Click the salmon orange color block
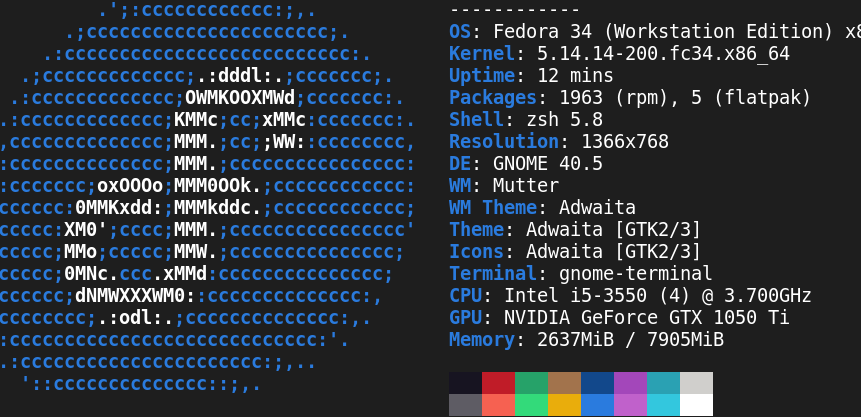 (499, 405)
